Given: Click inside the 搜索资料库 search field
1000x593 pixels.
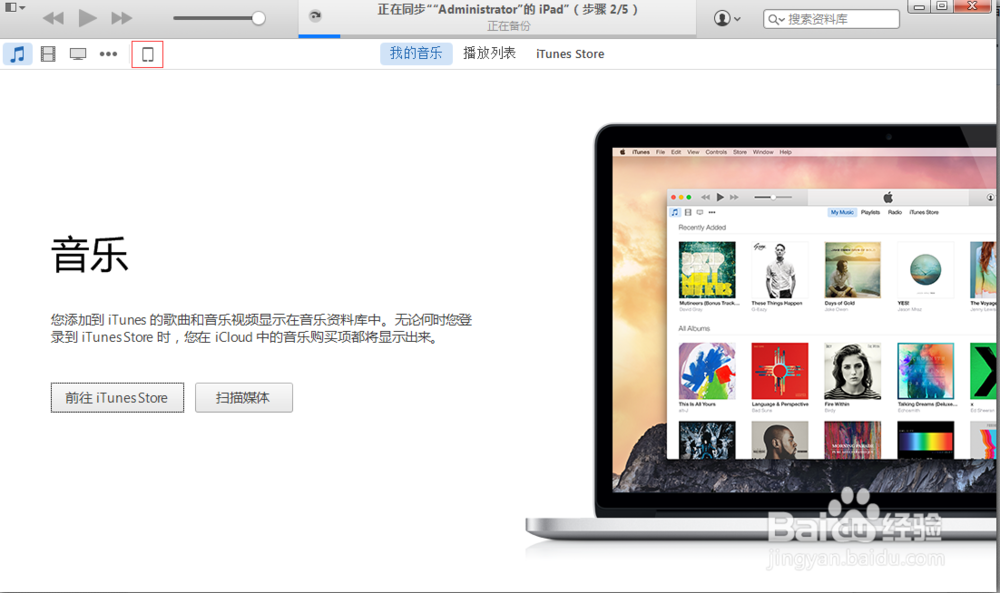Looking at the screenshot, I should 840,18.
